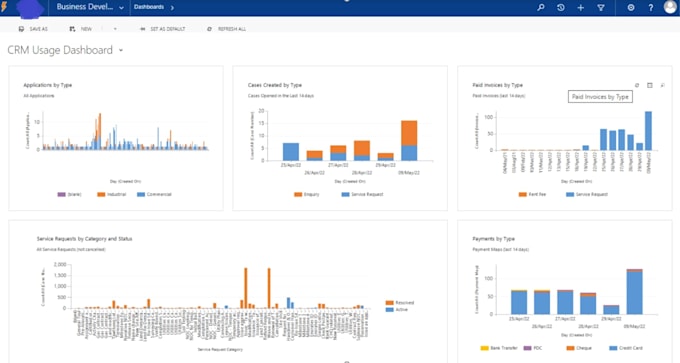Click the Applications by Type chart title
Screen dimensions: 680x363
click(x=48, y=85)
